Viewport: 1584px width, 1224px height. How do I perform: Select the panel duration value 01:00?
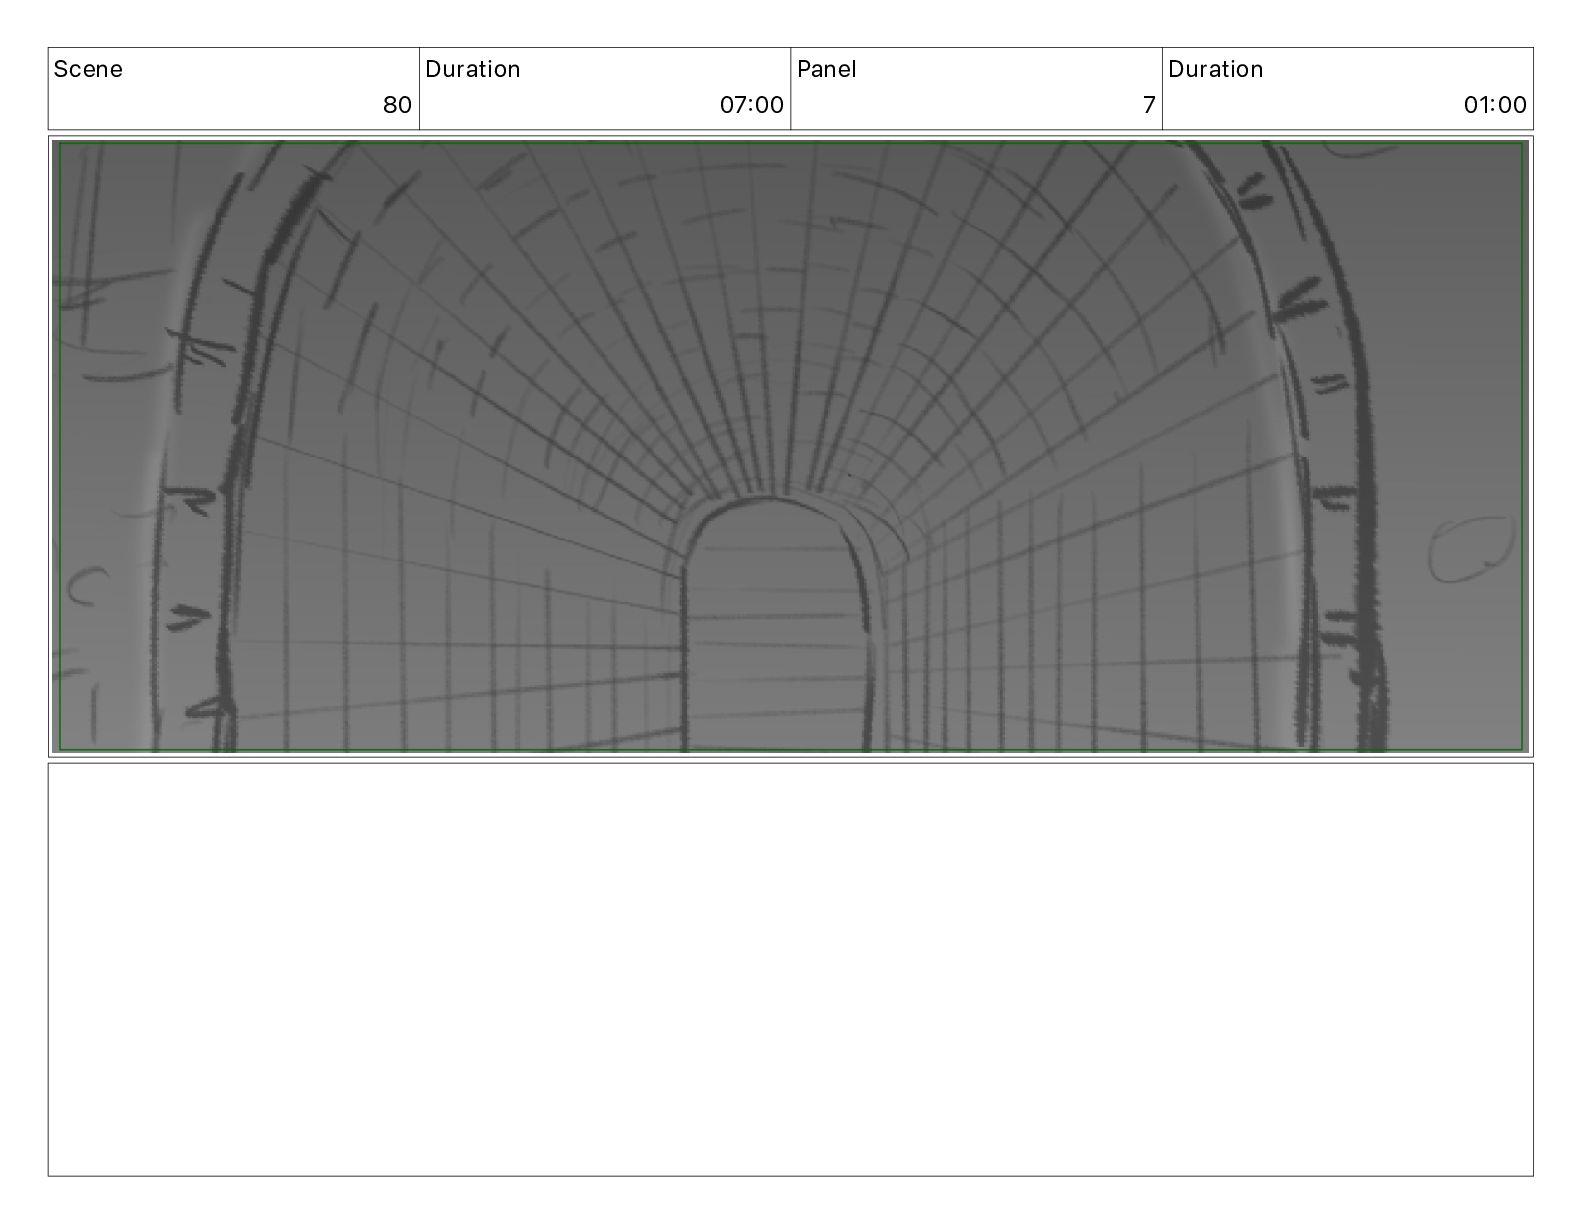click(x=1495, y=105)
